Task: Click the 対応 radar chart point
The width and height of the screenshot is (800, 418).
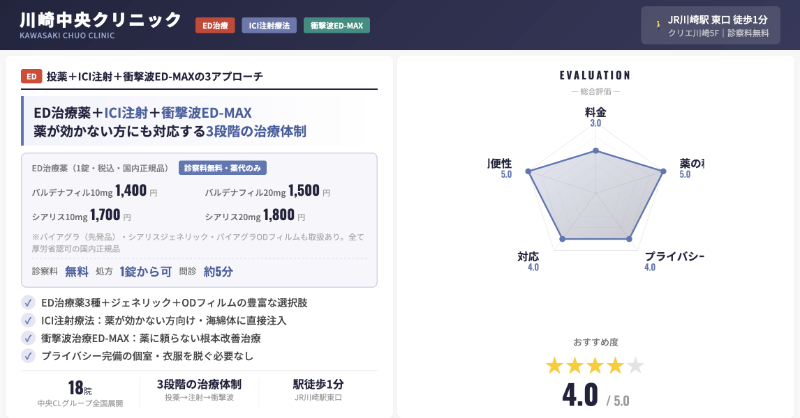Action: click(564, 238)
